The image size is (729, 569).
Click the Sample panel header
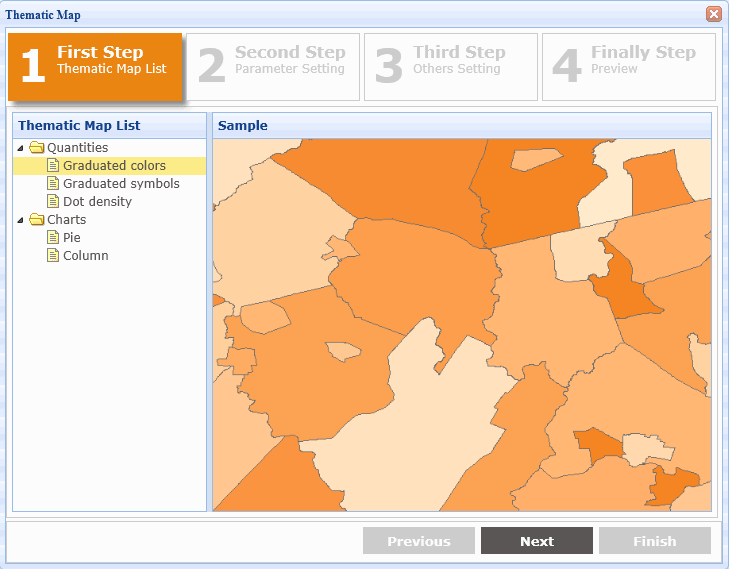(462, 126)
